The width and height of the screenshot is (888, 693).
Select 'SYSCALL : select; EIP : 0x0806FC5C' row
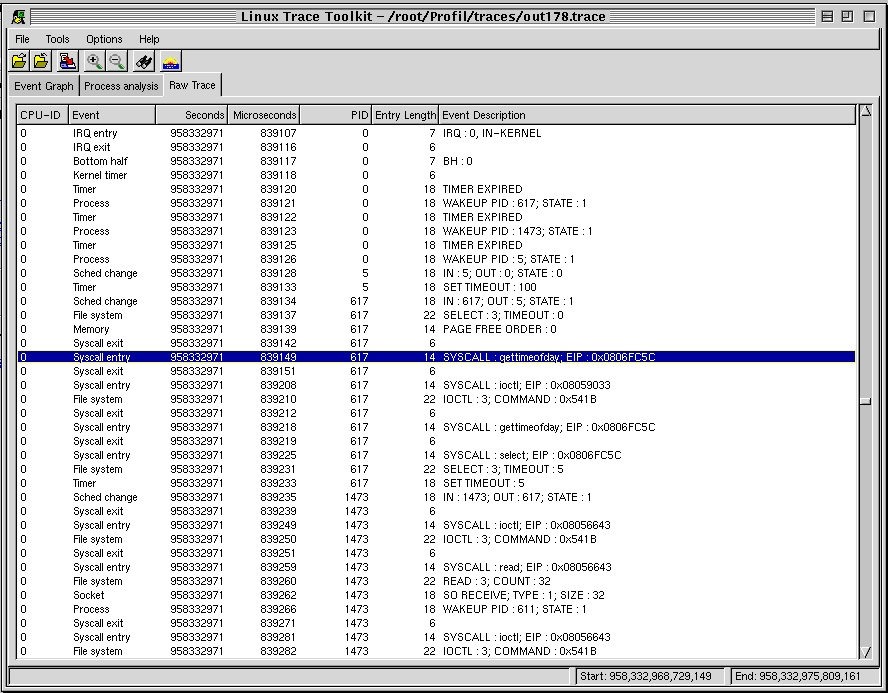pos(436,455)
